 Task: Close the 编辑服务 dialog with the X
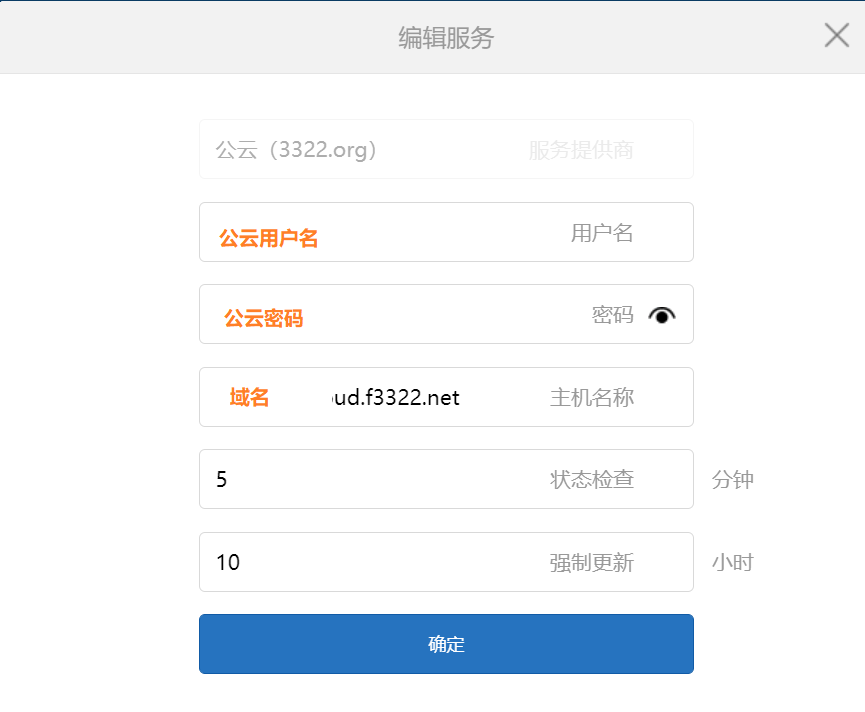coord(836,35)
